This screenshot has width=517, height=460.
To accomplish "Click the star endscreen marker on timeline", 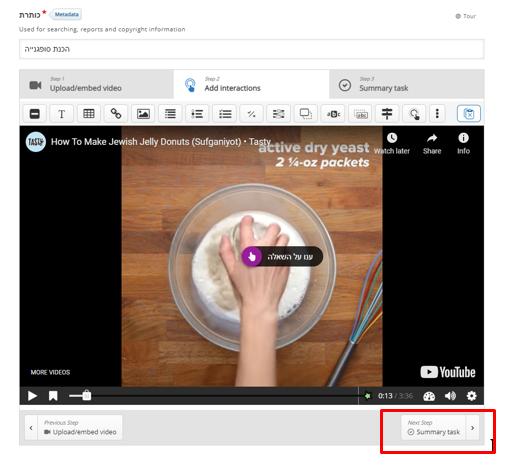I will 368,396.
